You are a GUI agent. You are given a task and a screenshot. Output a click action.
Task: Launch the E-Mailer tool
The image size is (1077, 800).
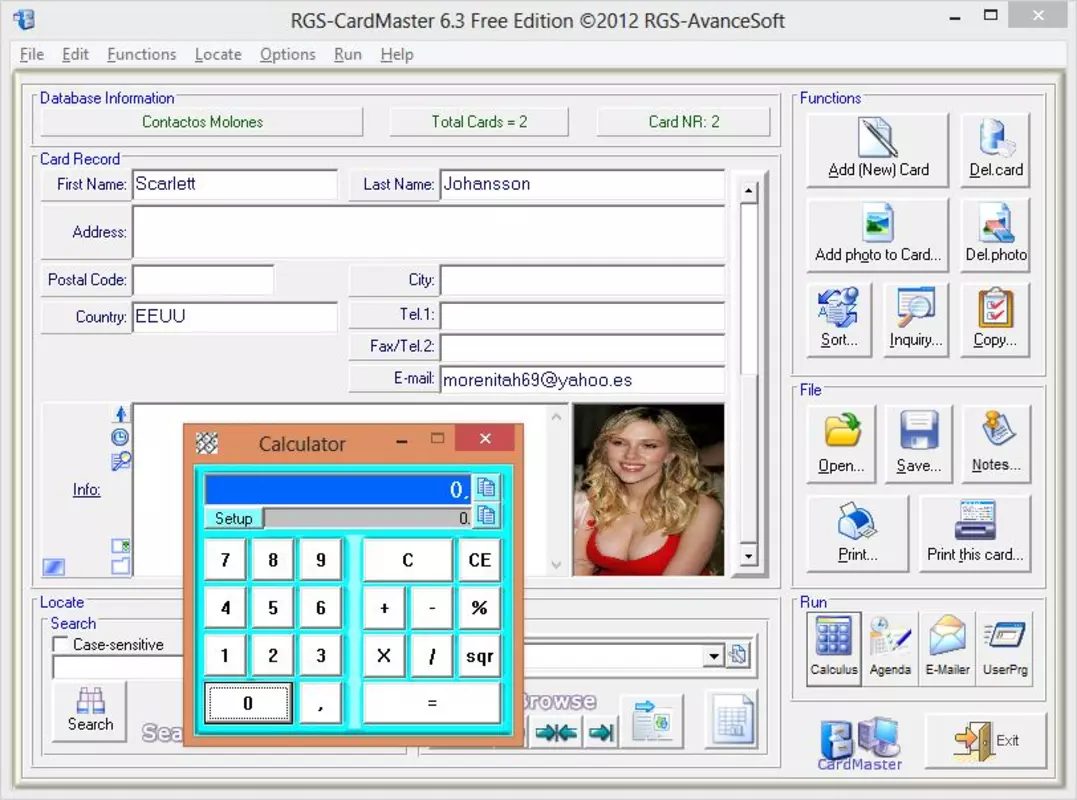coord(947,648)
